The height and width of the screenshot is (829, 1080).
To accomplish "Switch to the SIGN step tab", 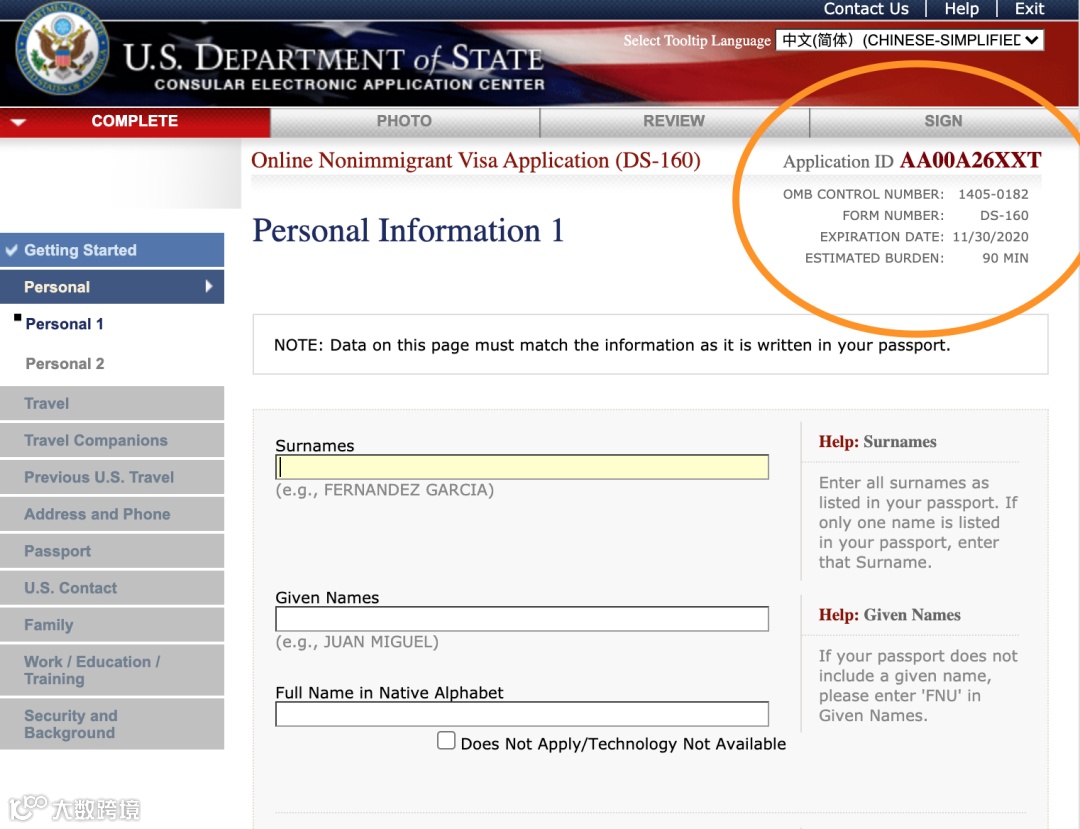I will coord(944,121).
